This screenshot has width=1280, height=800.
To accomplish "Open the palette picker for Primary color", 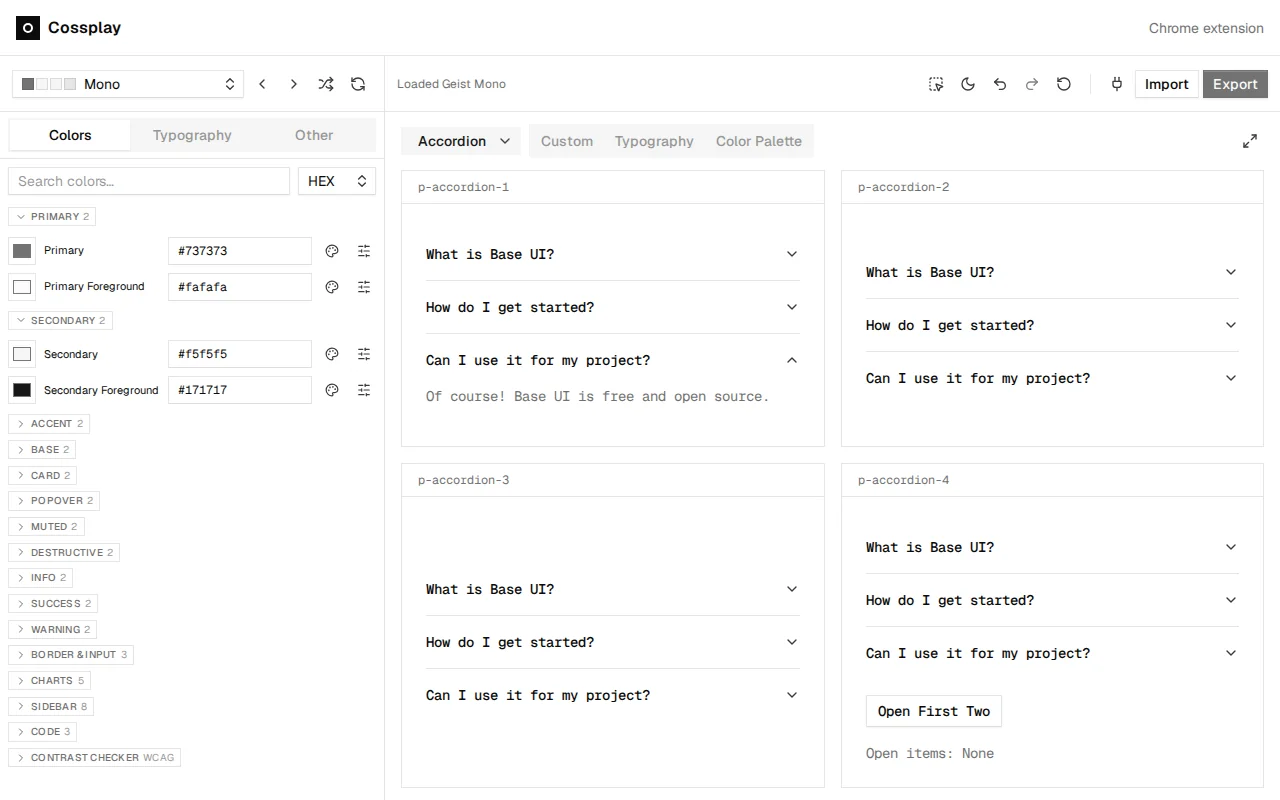I will point(332,251).
